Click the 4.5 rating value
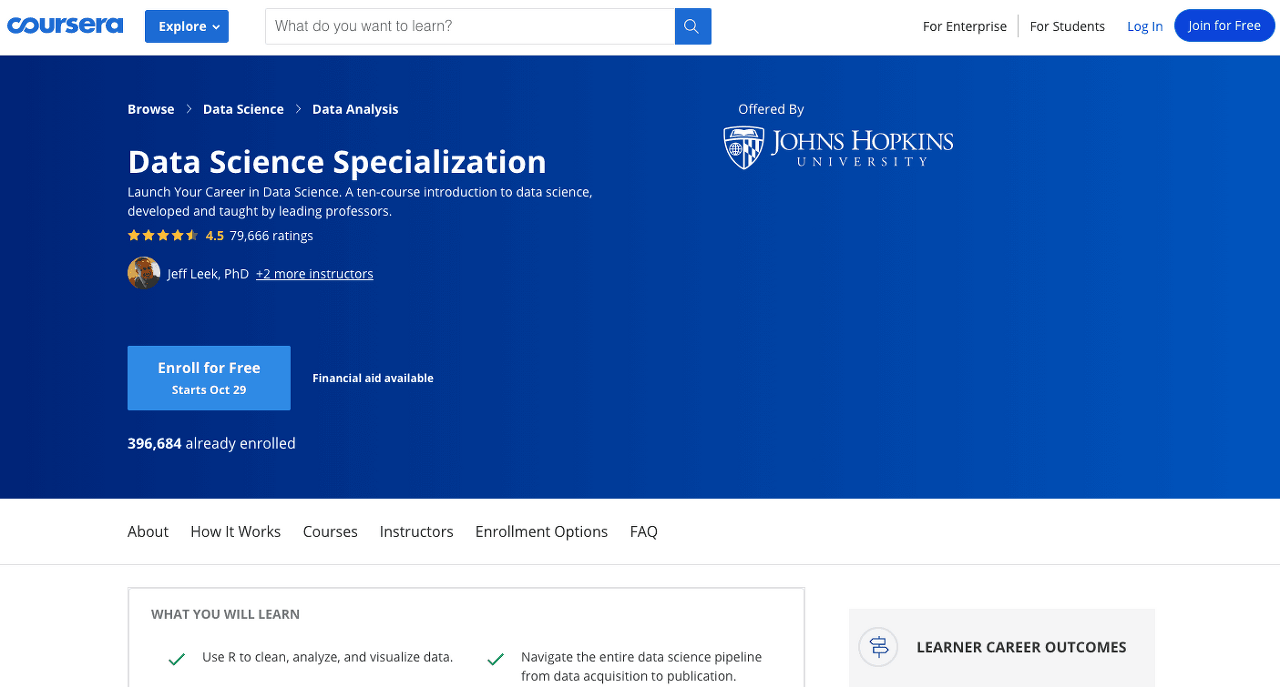 click(x=215, y=236)
